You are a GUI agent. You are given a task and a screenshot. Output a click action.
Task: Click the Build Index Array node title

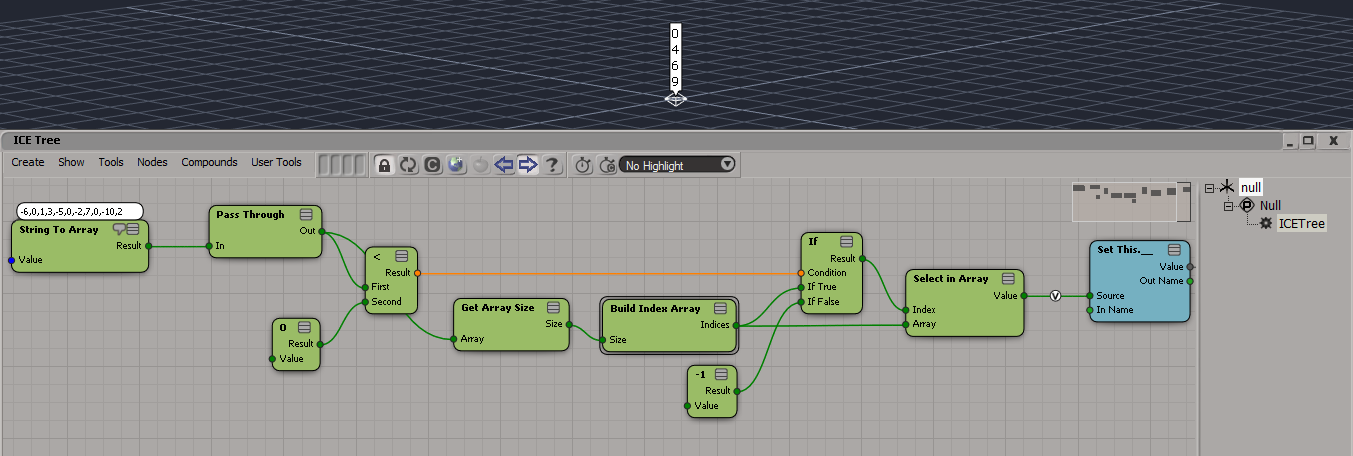pyautogui.click(x=655, y=309)
